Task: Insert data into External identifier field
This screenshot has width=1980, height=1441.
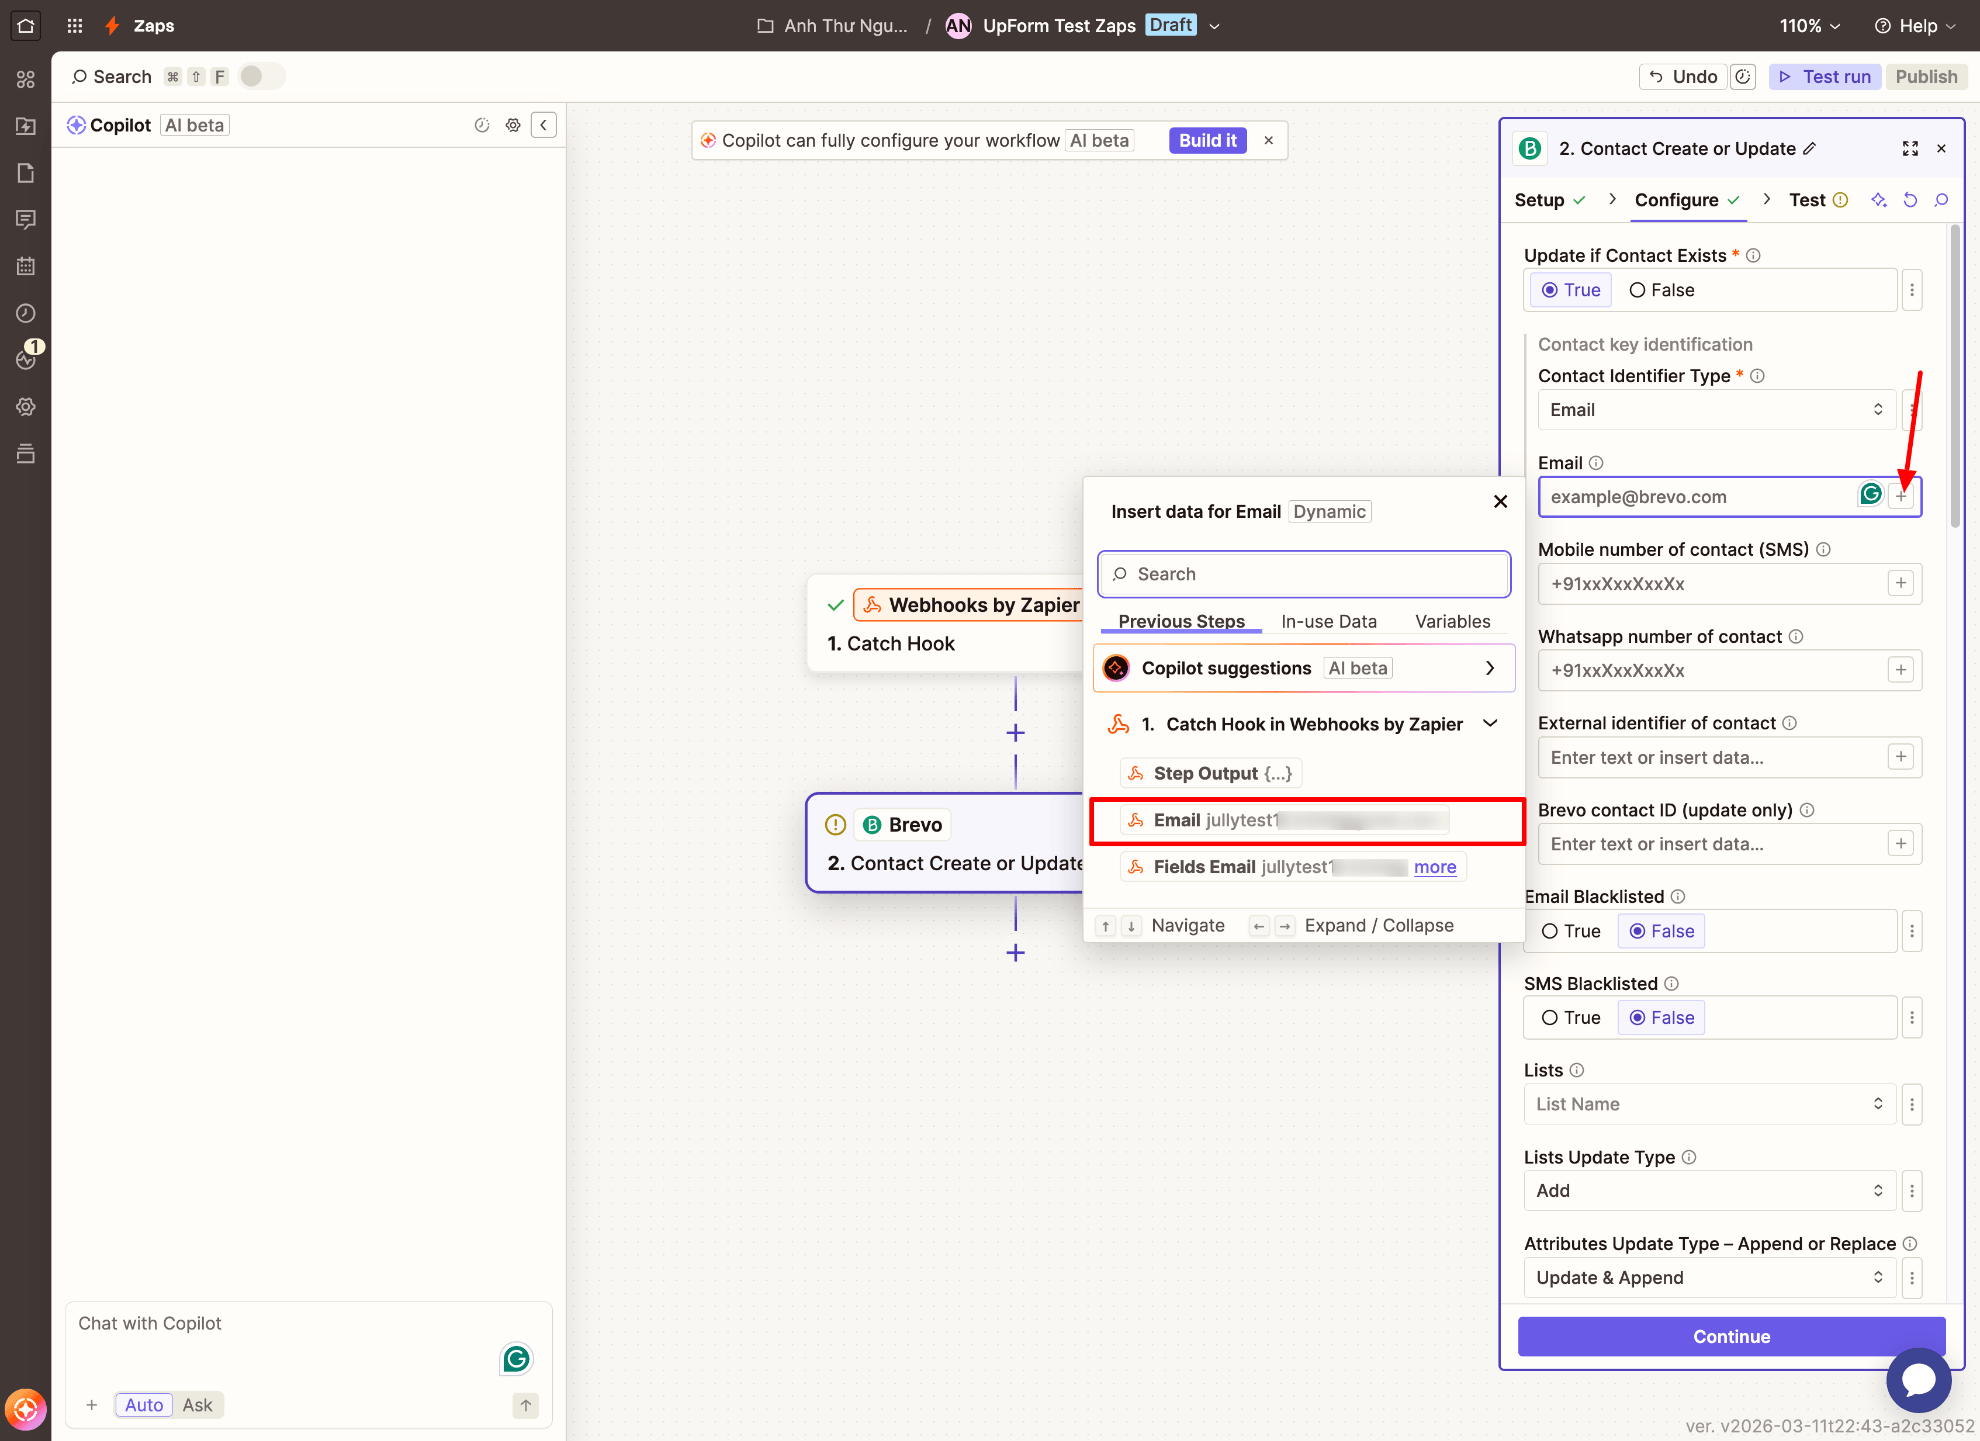Action: [1901, 757]
